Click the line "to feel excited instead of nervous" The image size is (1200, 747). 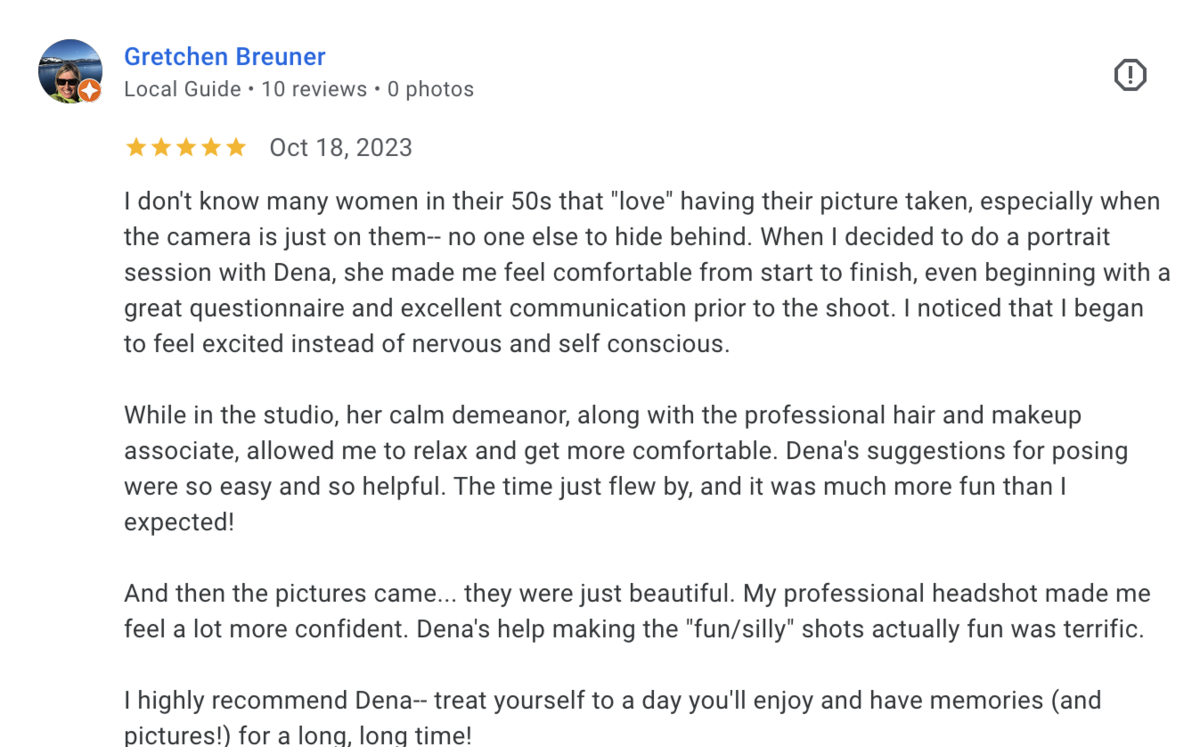427,344
